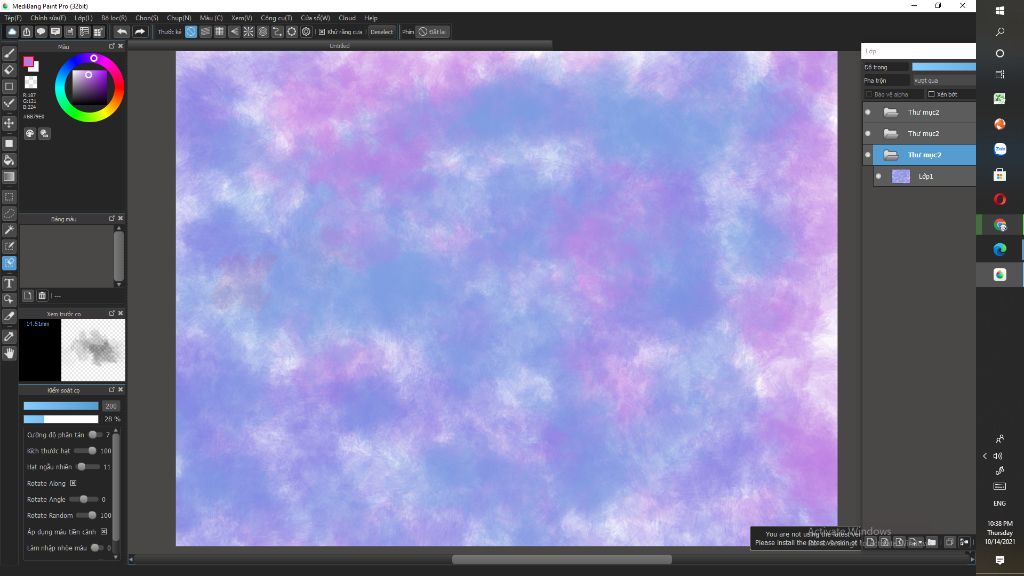Click the Rotate Angle slider
The height and width of the screenshot is (576, 1024).
coord(86,500)
